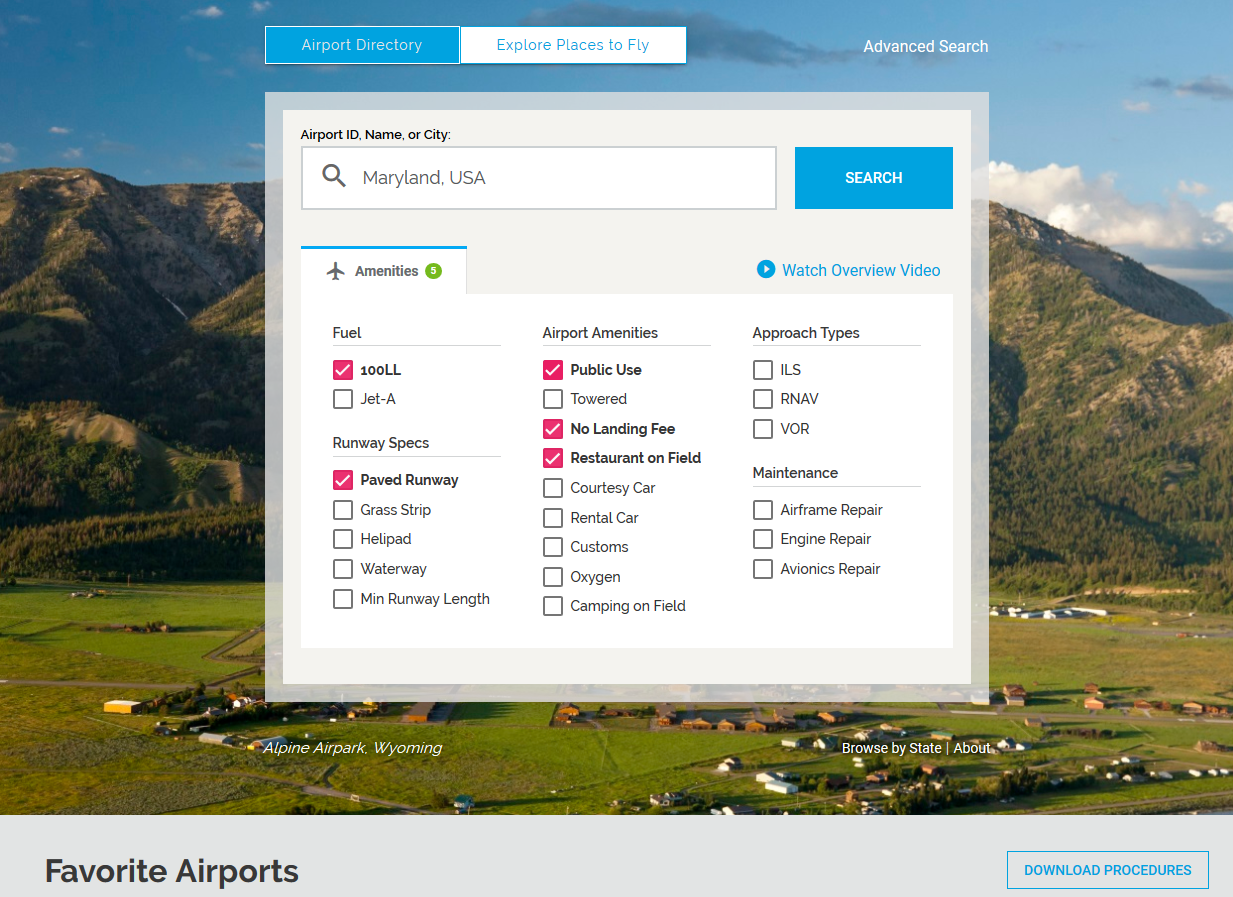
Task: Uncheck the Paved Runway checkbox
Action: (x=343, y=480)
